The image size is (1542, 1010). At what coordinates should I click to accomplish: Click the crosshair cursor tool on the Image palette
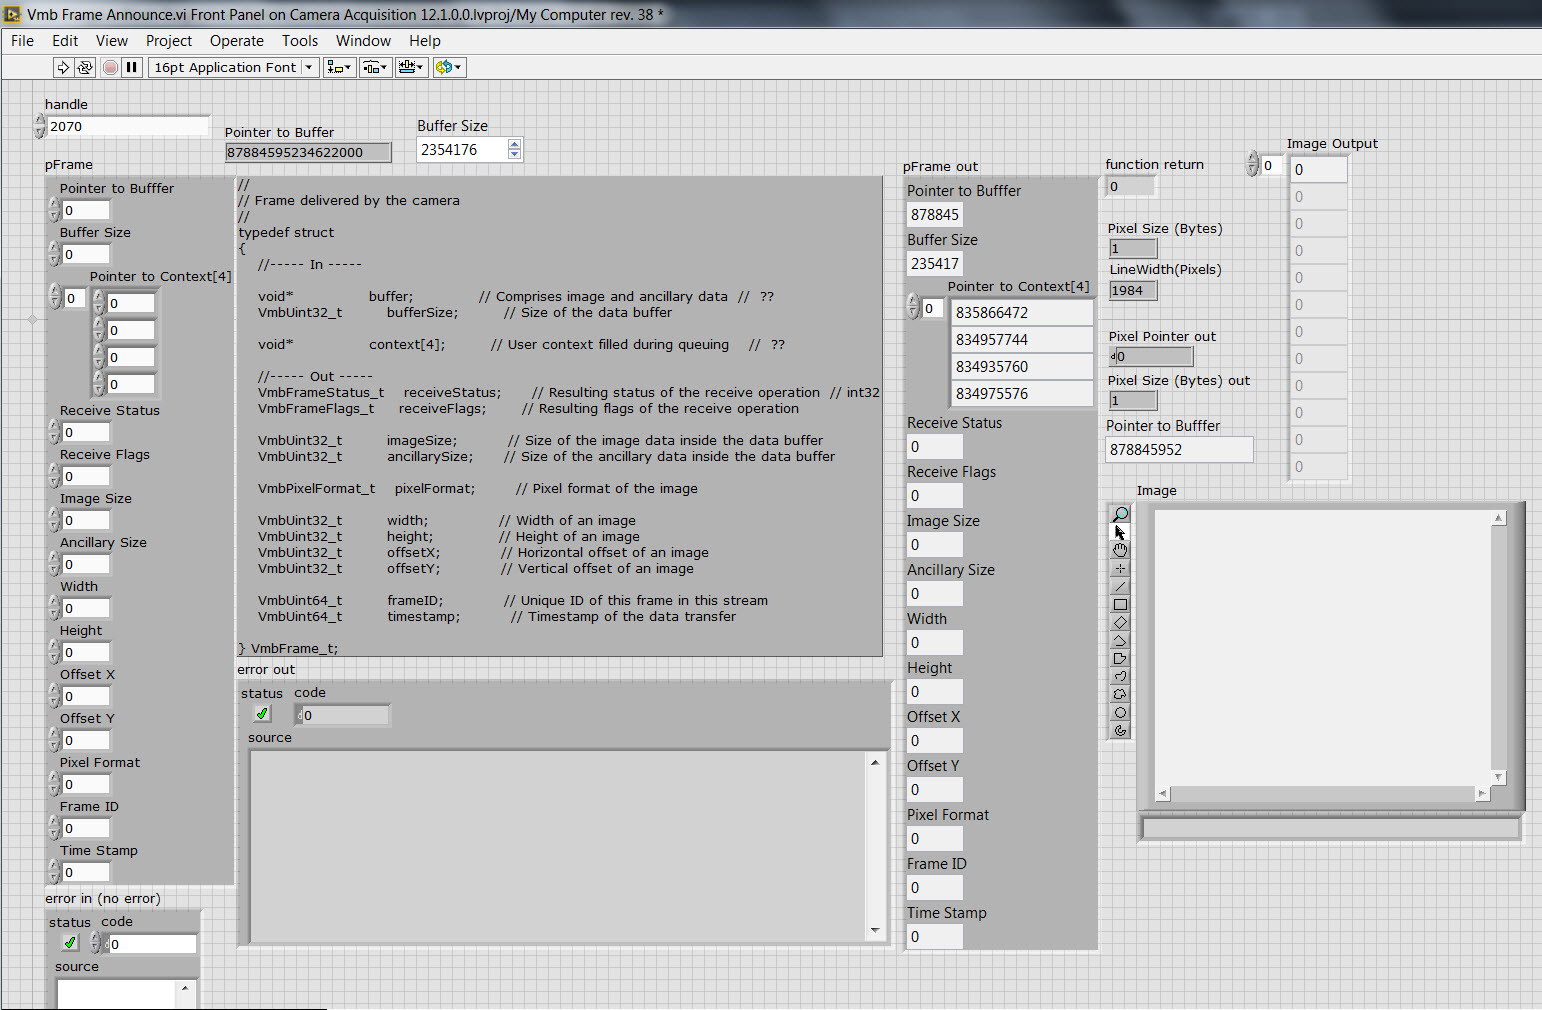pyautogui.click(x=1120, y=568)
